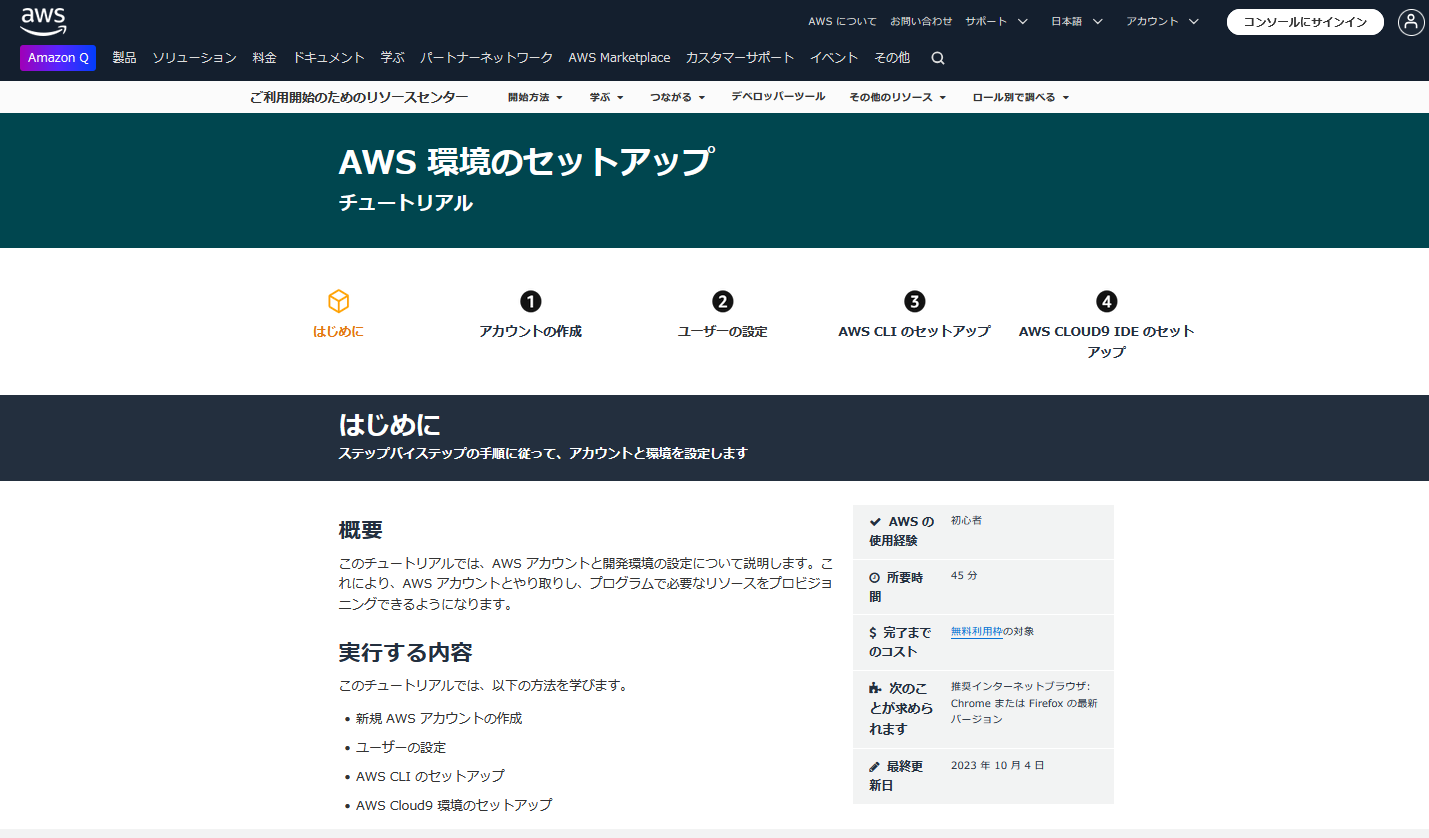
Task: Select the はじめに step label
Action: [x=338, y=331]
